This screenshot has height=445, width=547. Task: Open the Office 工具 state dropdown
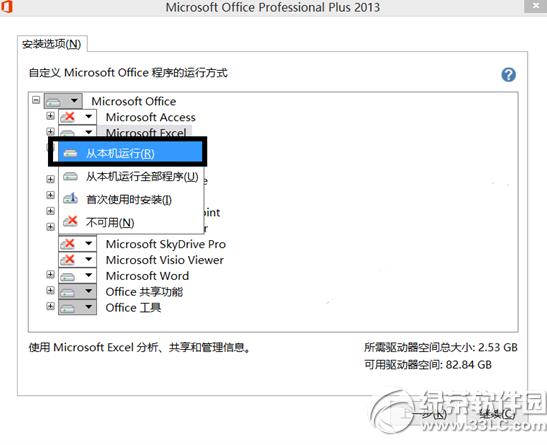(x=77, y=308)
